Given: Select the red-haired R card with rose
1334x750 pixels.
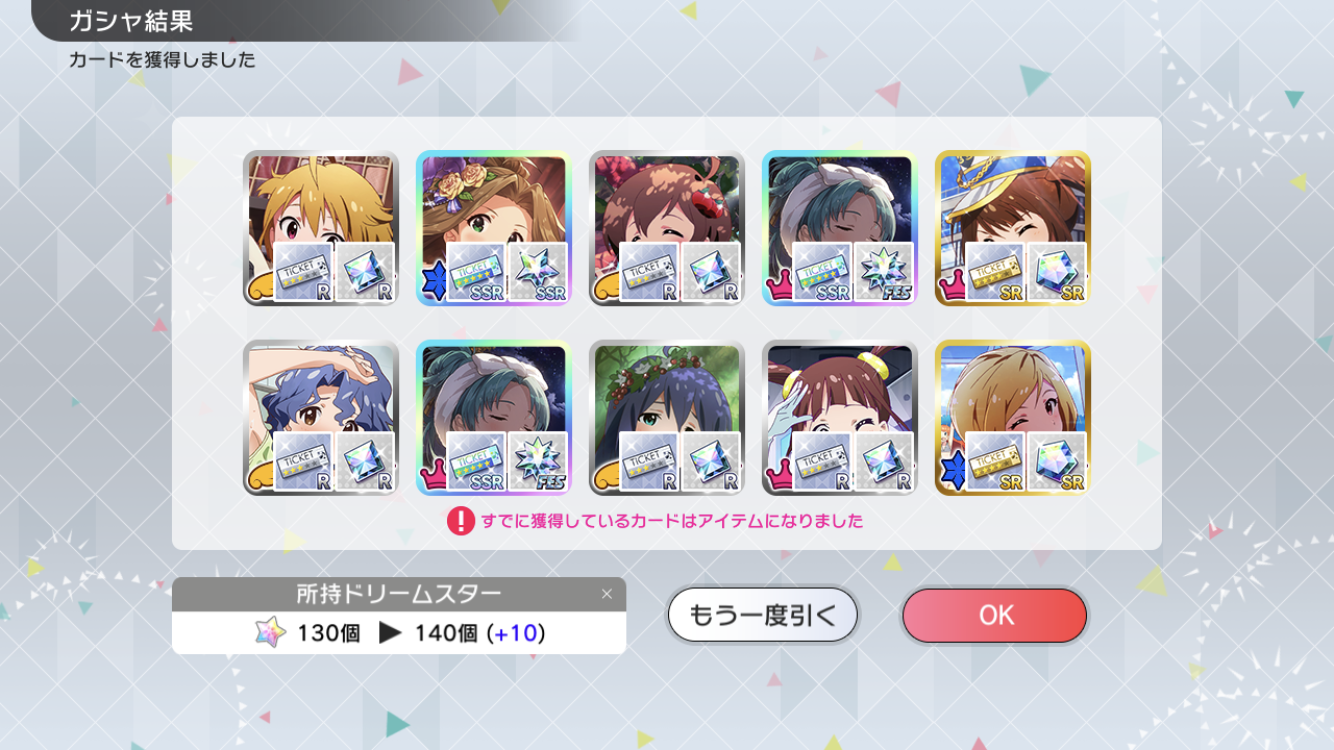Looking at the screenshot, I should click(x=667, y=228).
